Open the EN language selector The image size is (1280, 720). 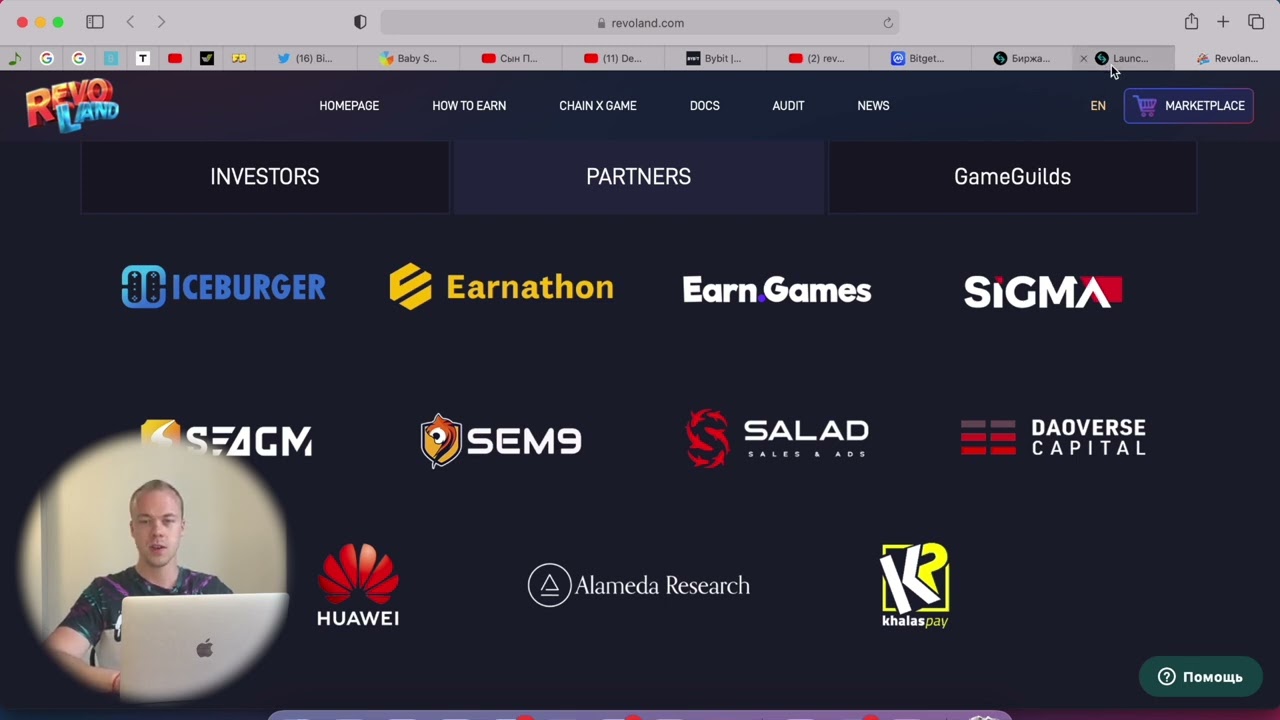pyautogui.click(x=1098, y=106)
